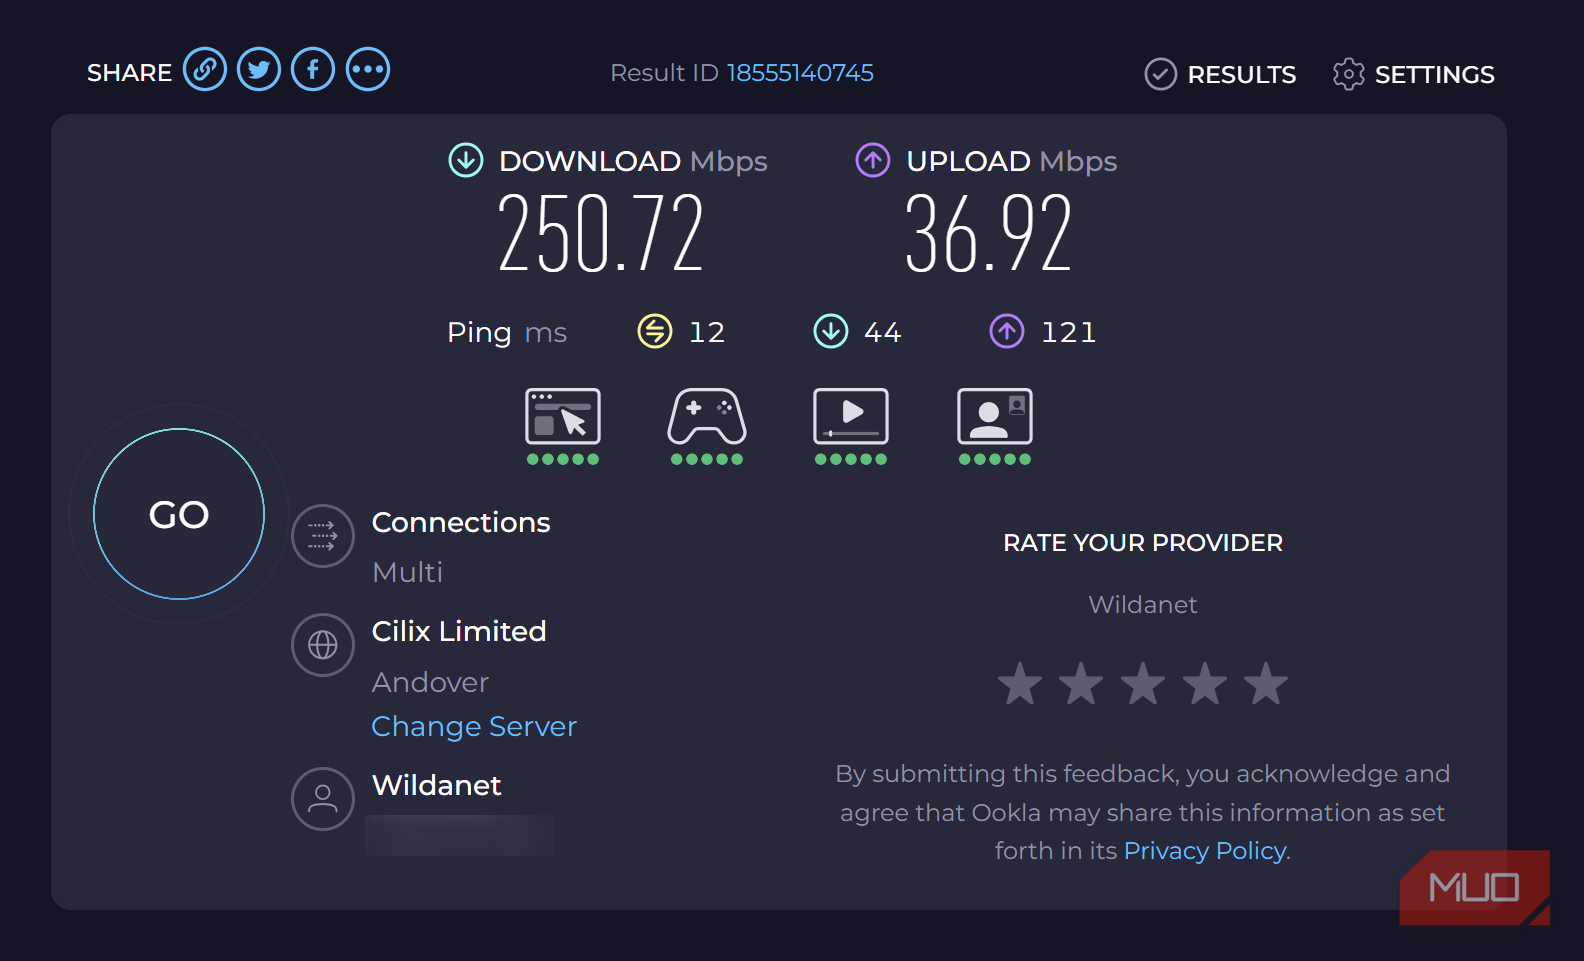Click the globe server icon
This screenshot has width=1584, height=961.
tap(322, 645)
